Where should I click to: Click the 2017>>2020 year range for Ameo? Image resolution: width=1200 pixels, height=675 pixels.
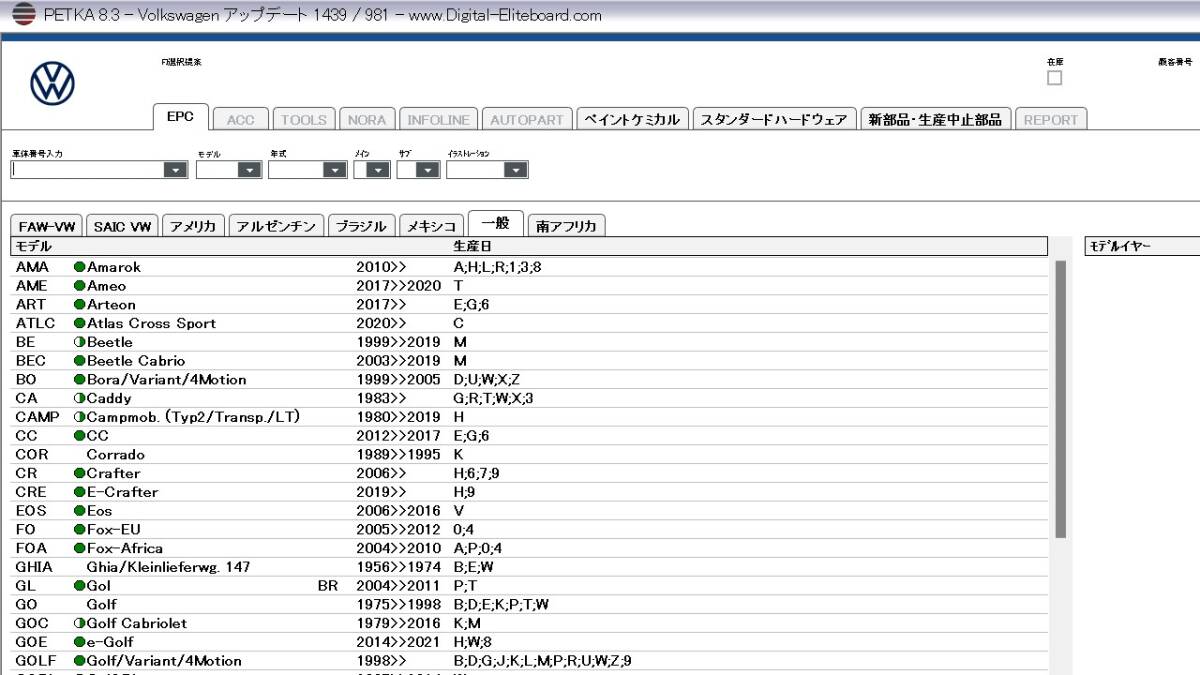coord(398,286)
